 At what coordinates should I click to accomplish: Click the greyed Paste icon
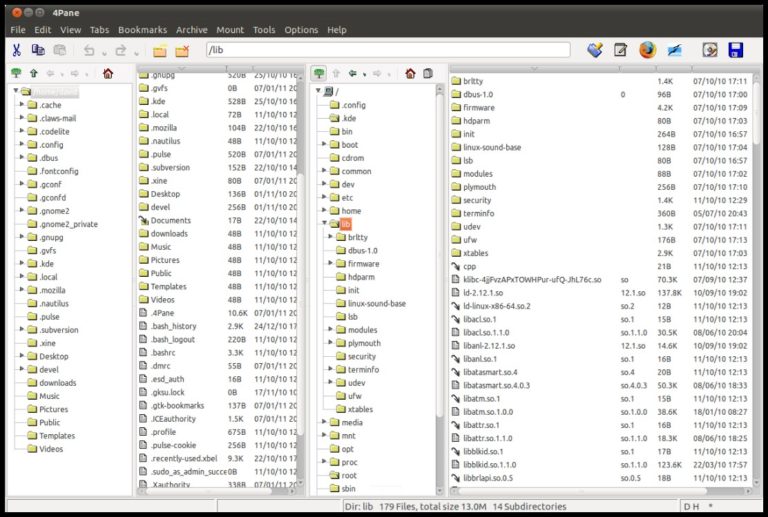tap(60, 50)
